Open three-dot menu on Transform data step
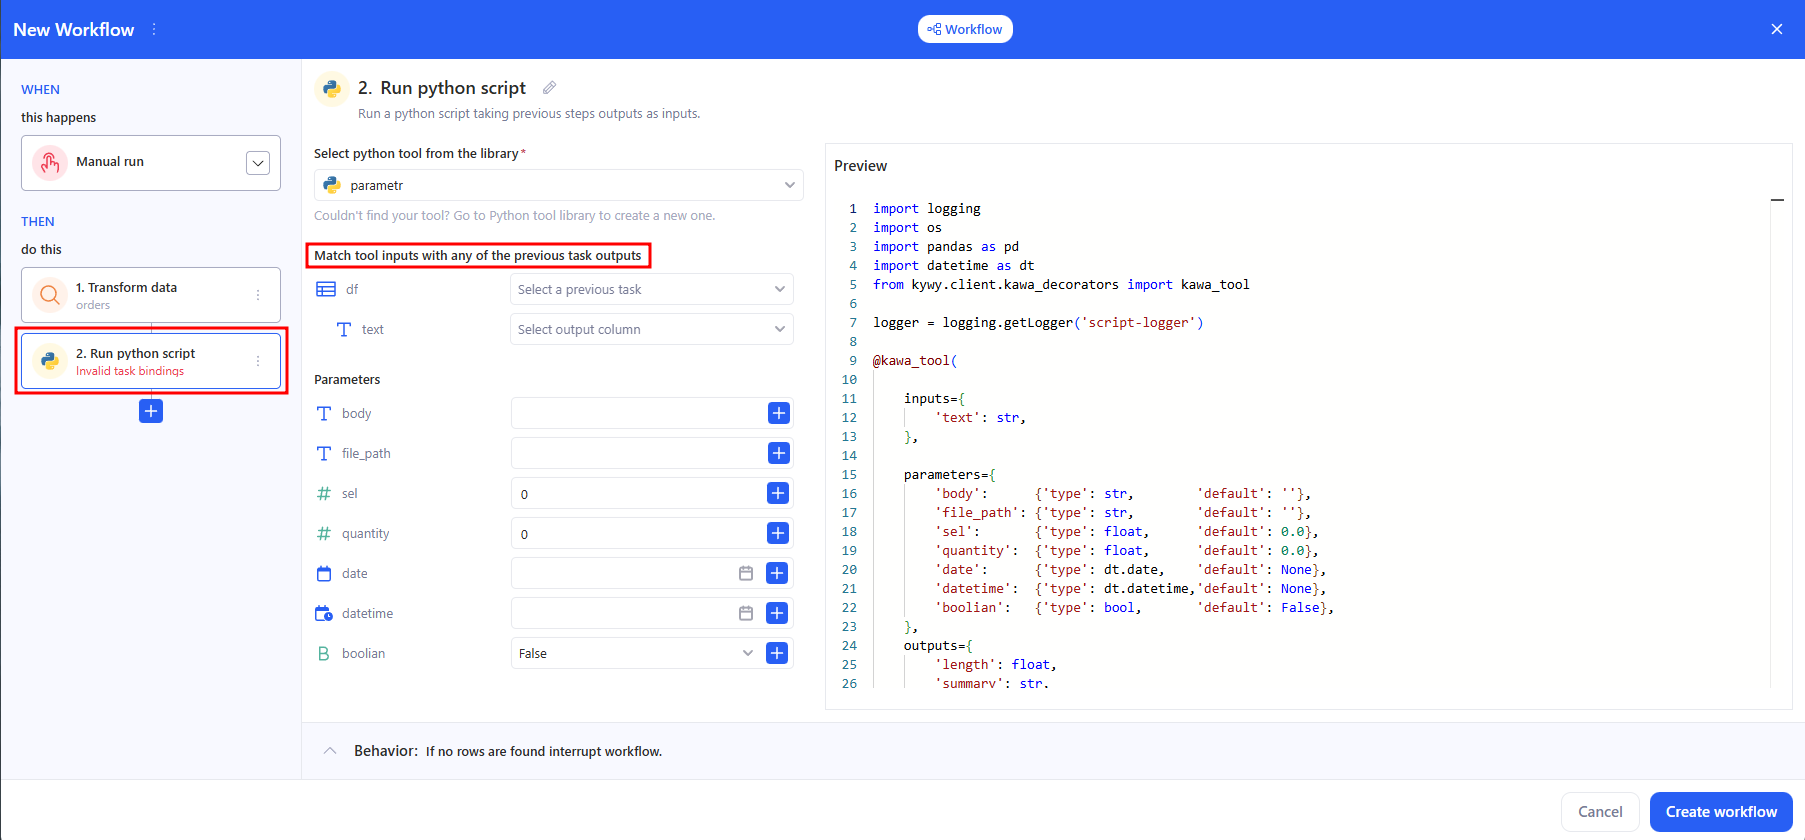The height and width of the screenshot is (840, 1805). tap(258, 295)
